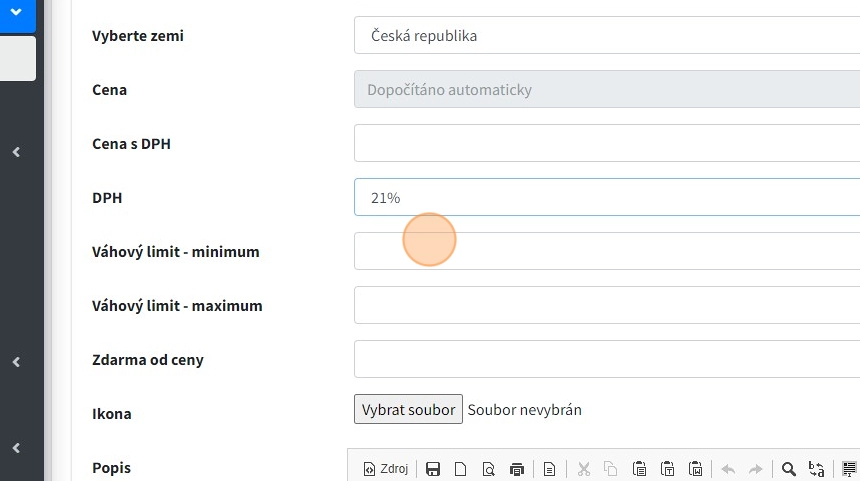
Task: Click Paste from Word icon
Action: pyautogui.click(x=696, y=469)
